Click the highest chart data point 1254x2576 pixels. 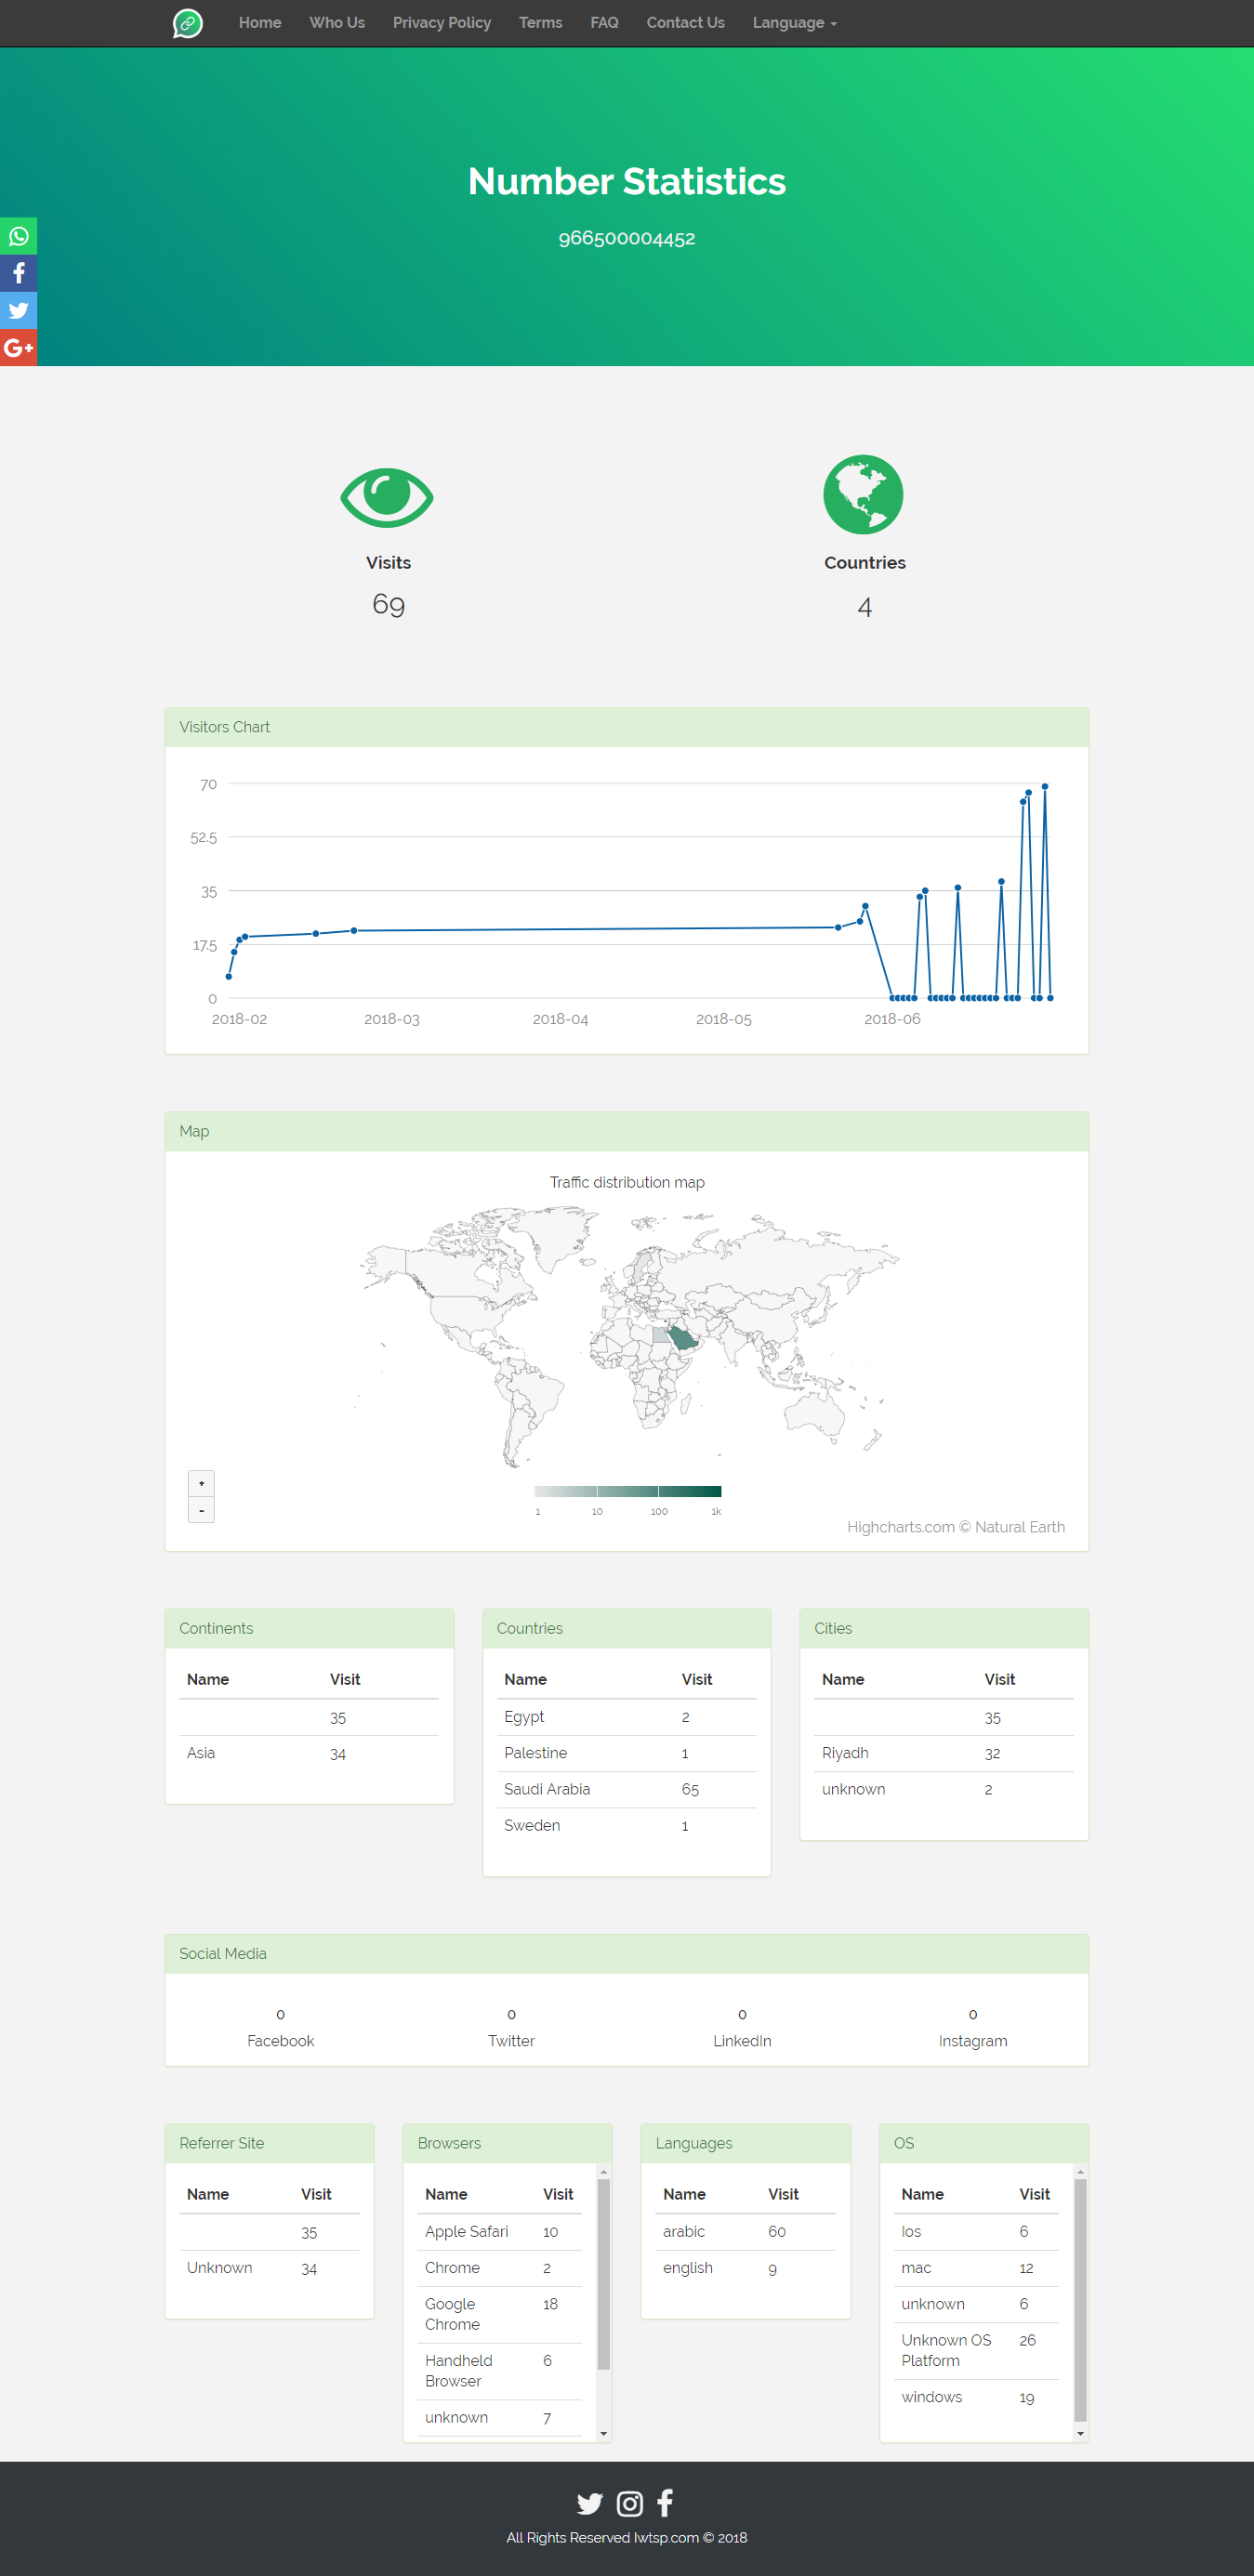[x=1044, y=786]
